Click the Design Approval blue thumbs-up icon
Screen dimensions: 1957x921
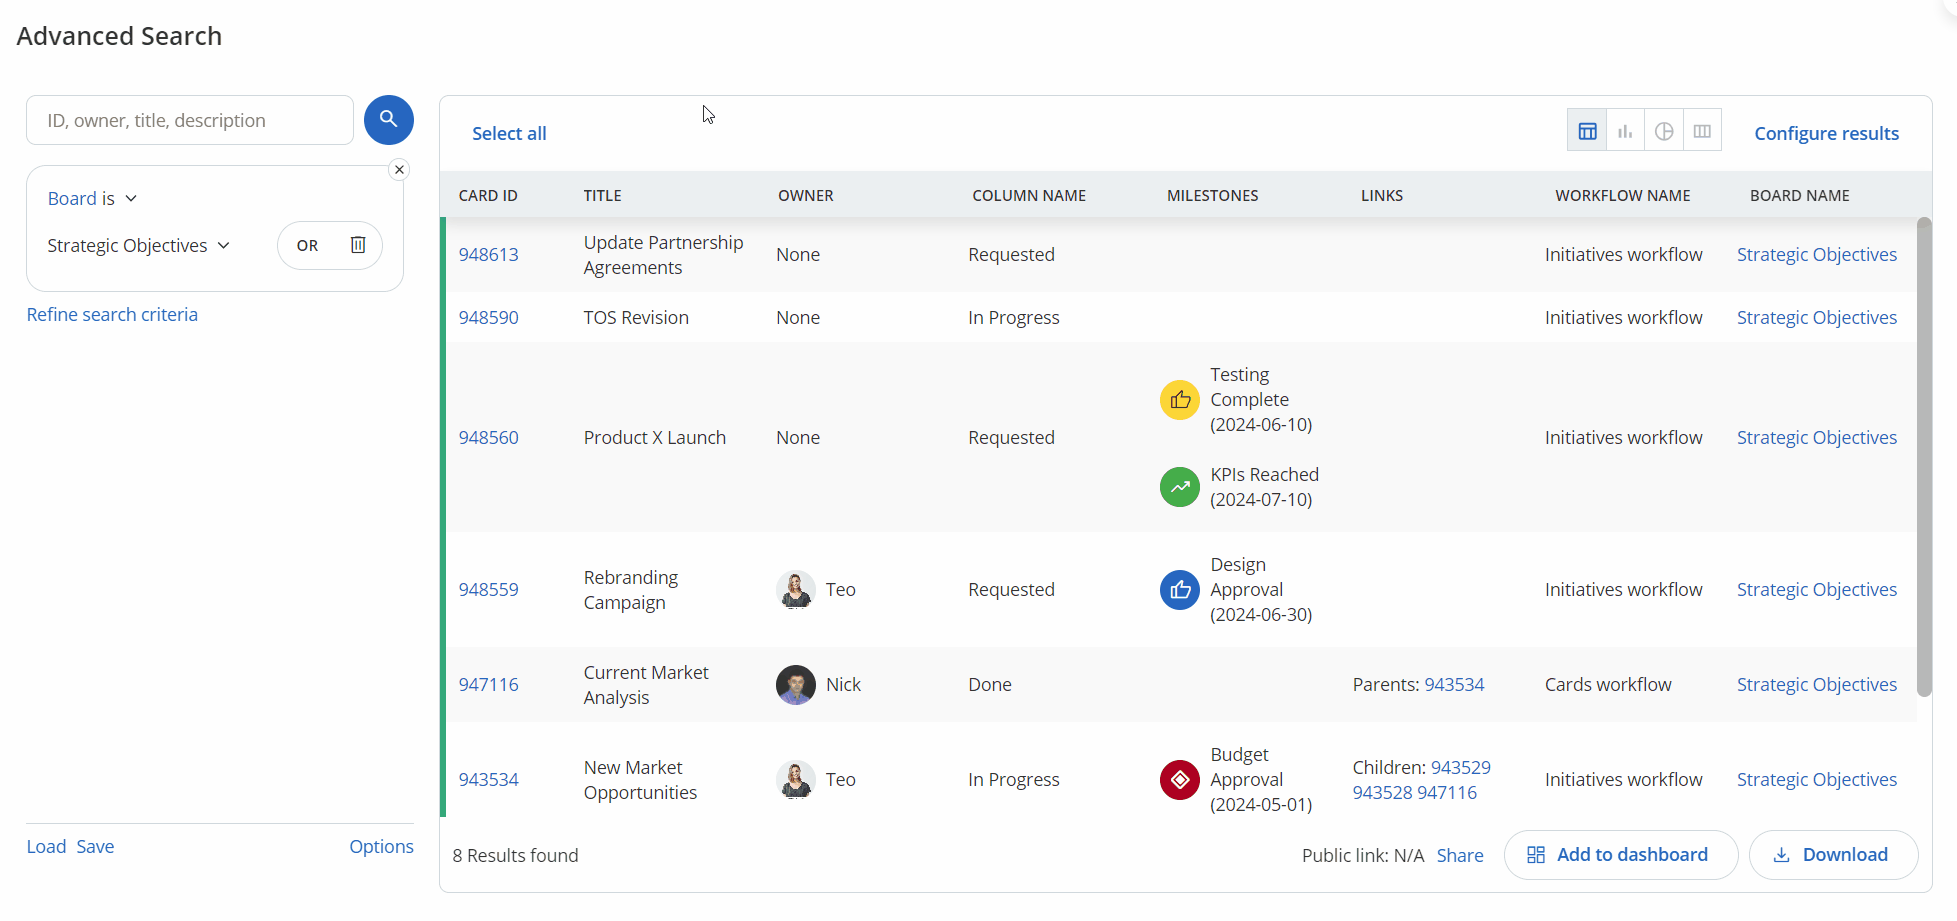click(x=1180, y=590)
